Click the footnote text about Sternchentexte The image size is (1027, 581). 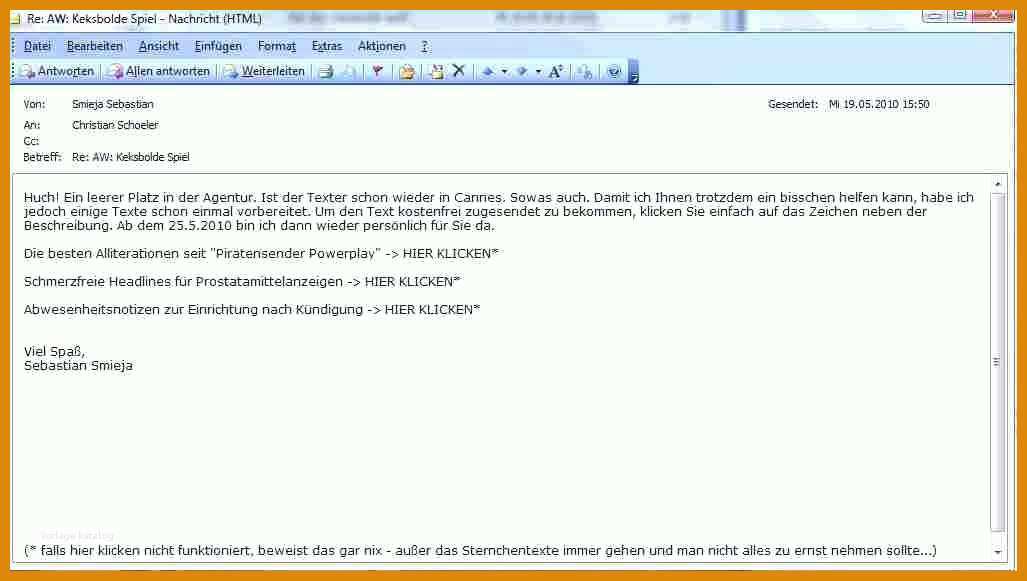click(480, 551)
